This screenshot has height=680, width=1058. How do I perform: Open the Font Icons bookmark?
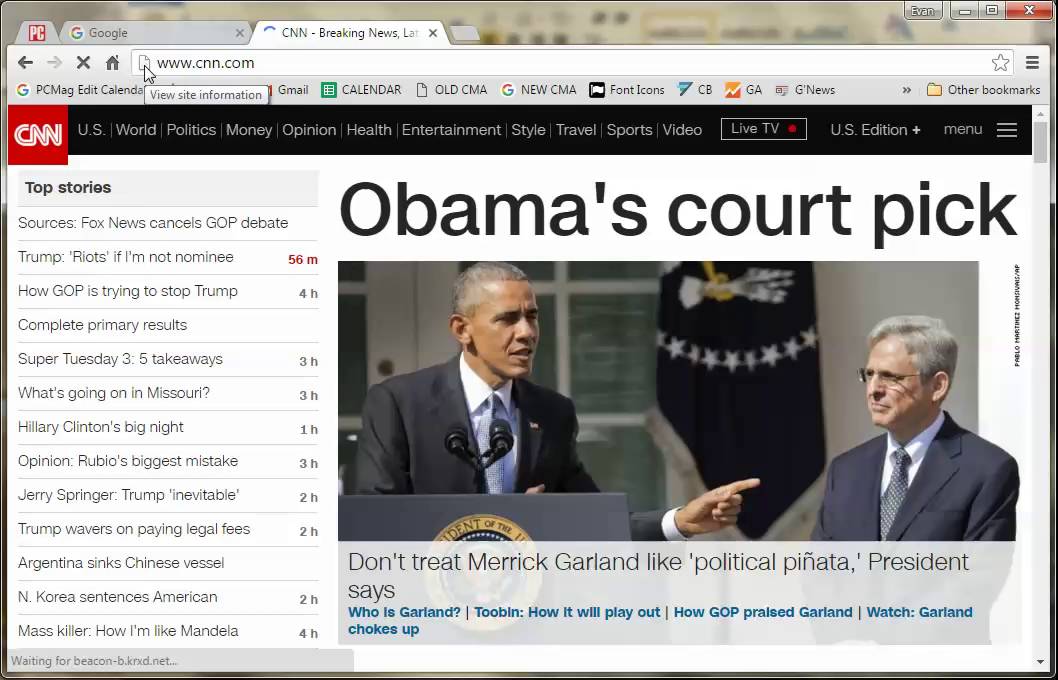627,90
